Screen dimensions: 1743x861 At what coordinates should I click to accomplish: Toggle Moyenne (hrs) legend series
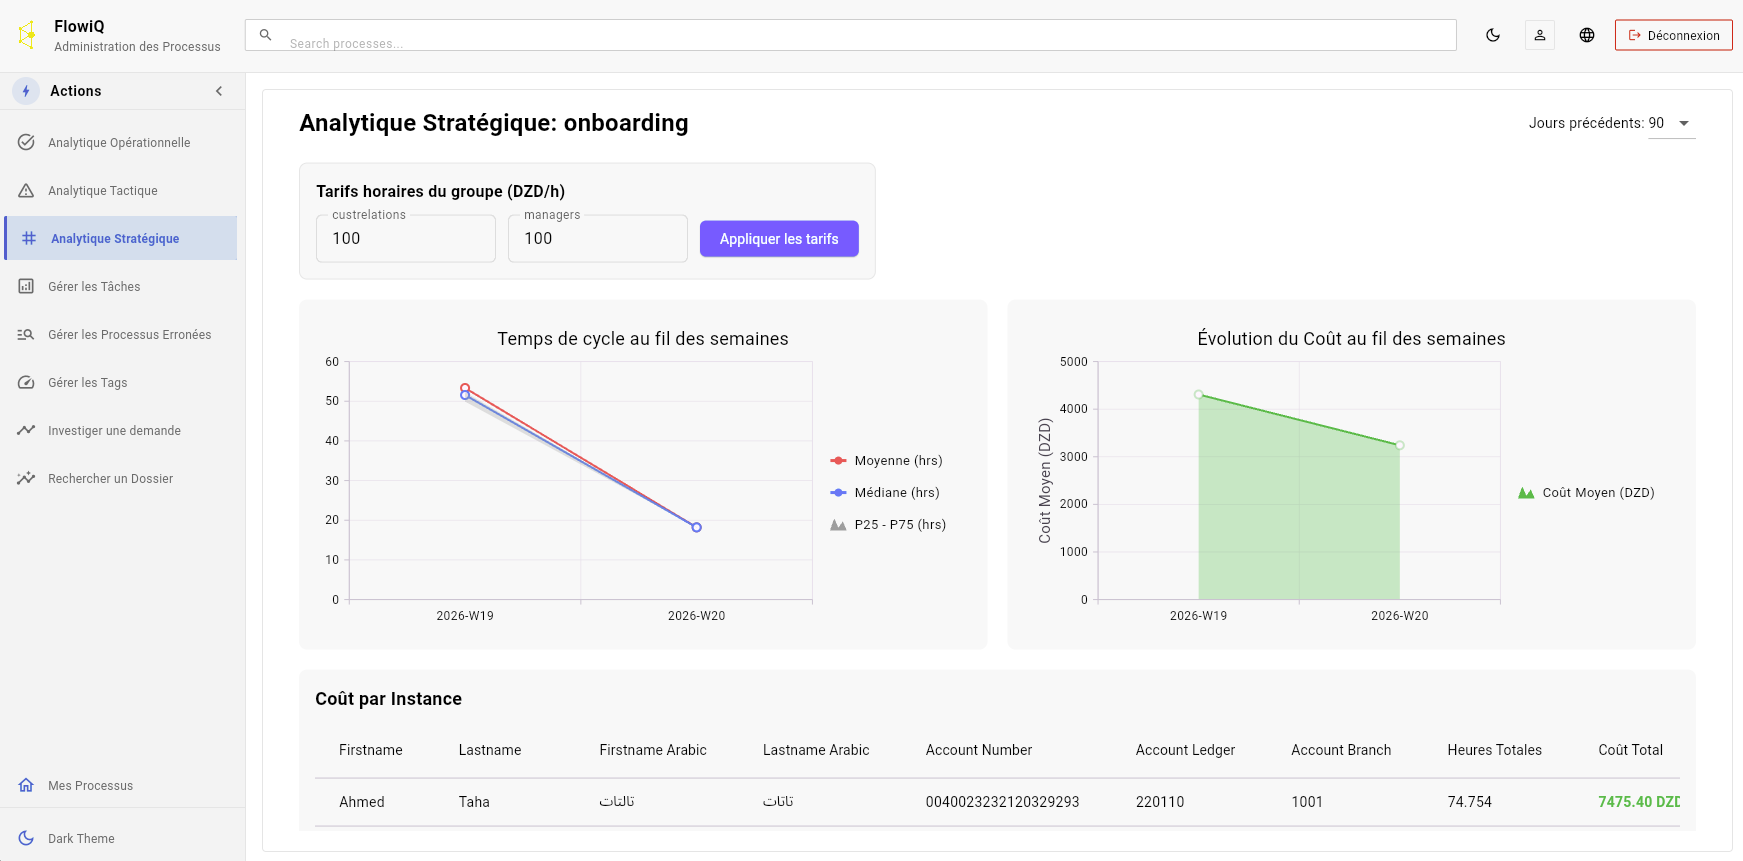[886, 461]
